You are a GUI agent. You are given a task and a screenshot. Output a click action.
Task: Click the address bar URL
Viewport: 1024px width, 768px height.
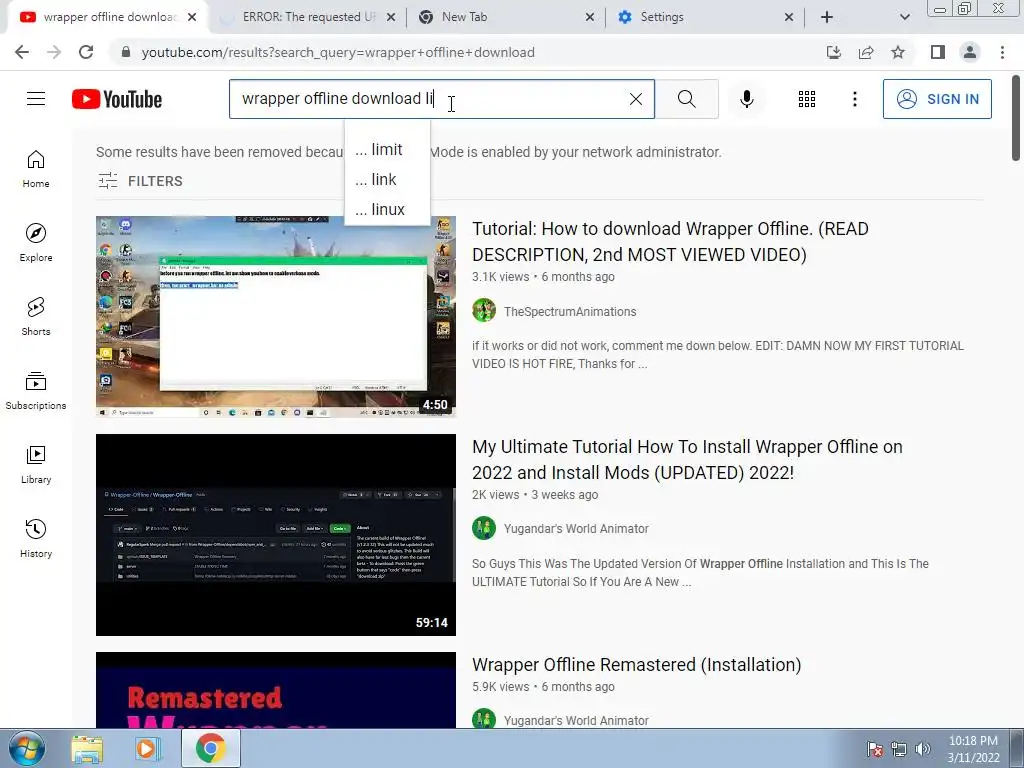coord(338,52)
